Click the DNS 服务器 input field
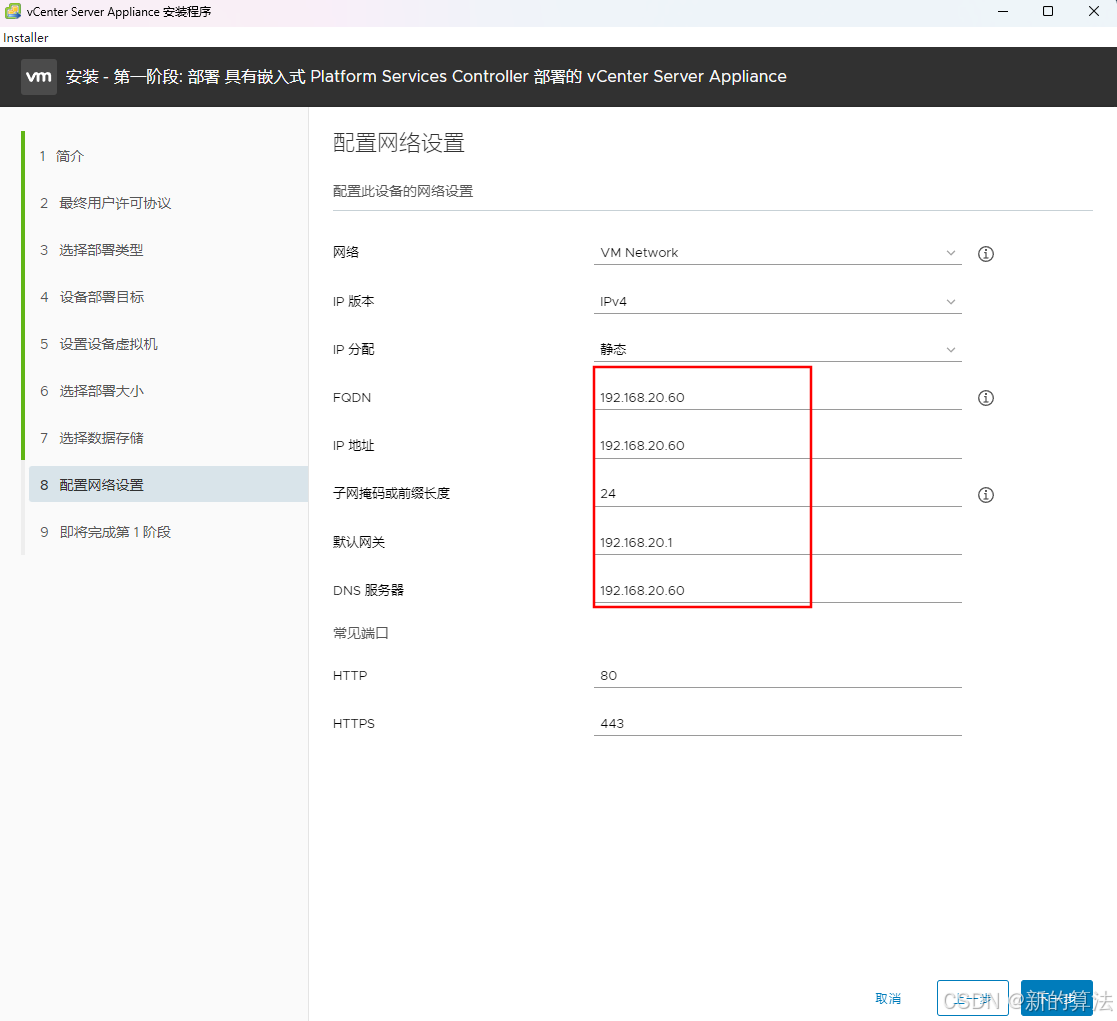This screenshot has width=1117, height=1021. 777,590
